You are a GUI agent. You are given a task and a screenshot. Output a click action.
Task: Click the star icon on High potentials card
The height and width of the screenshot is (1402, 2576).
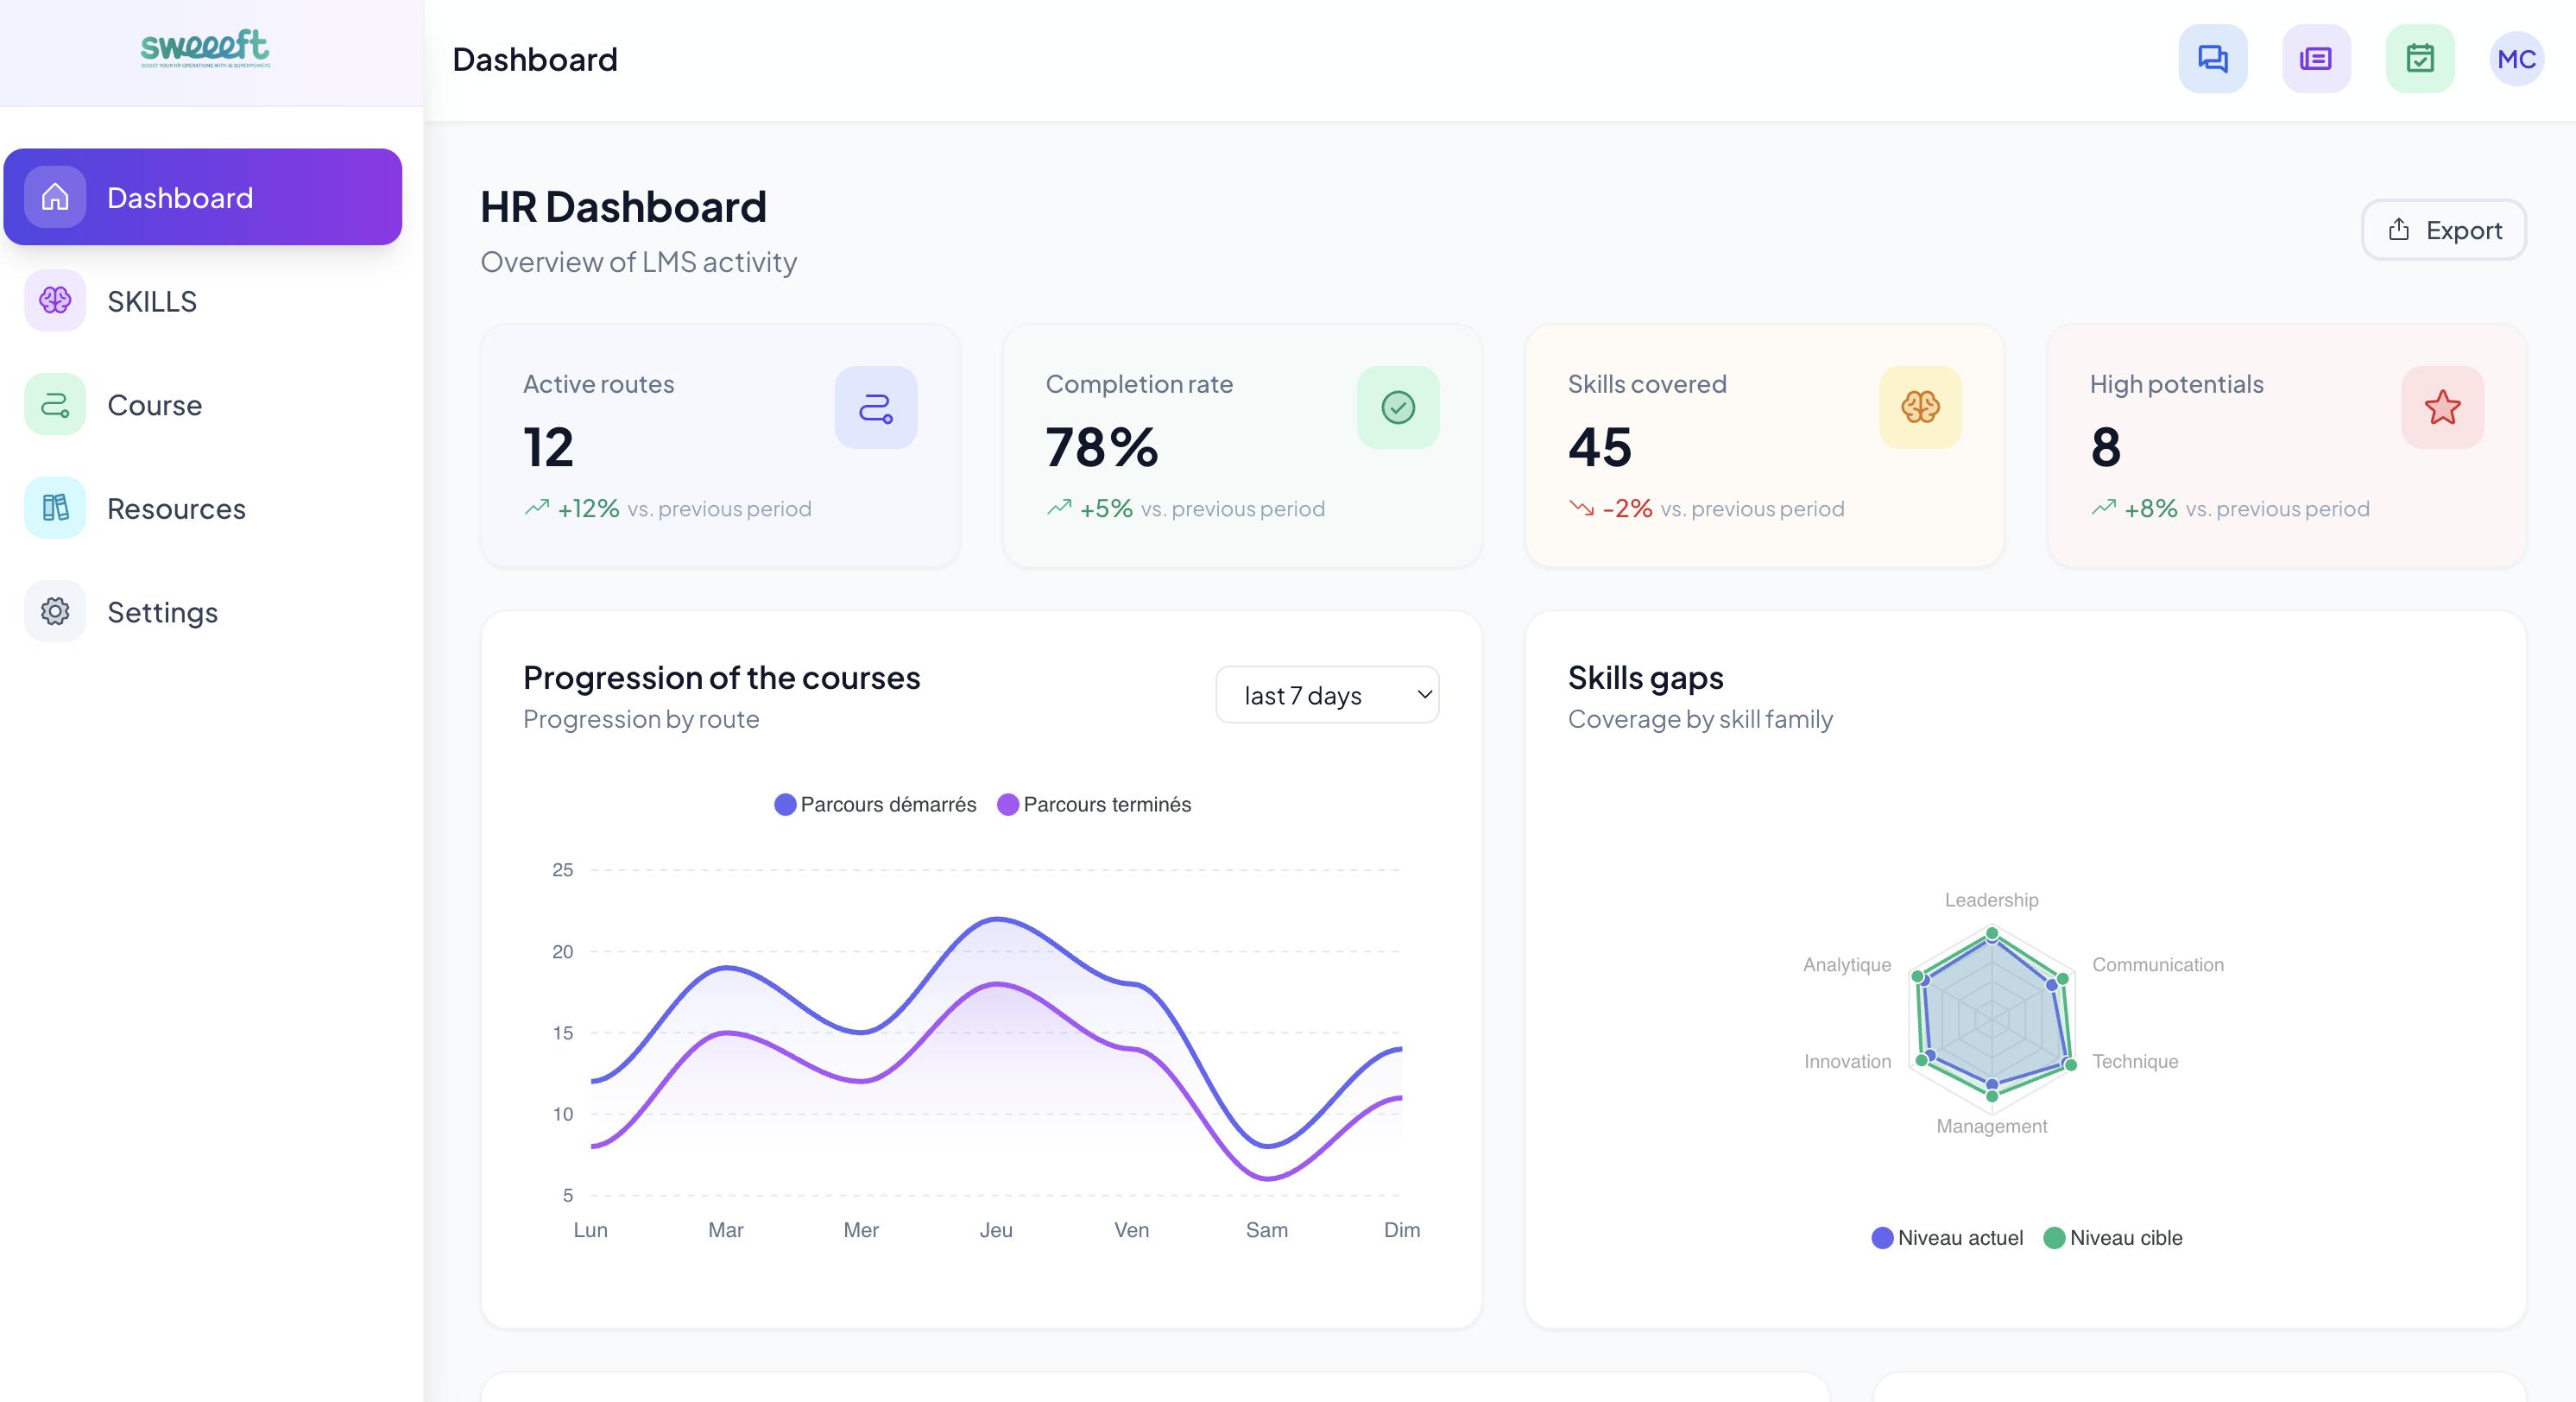point(2442,407)
